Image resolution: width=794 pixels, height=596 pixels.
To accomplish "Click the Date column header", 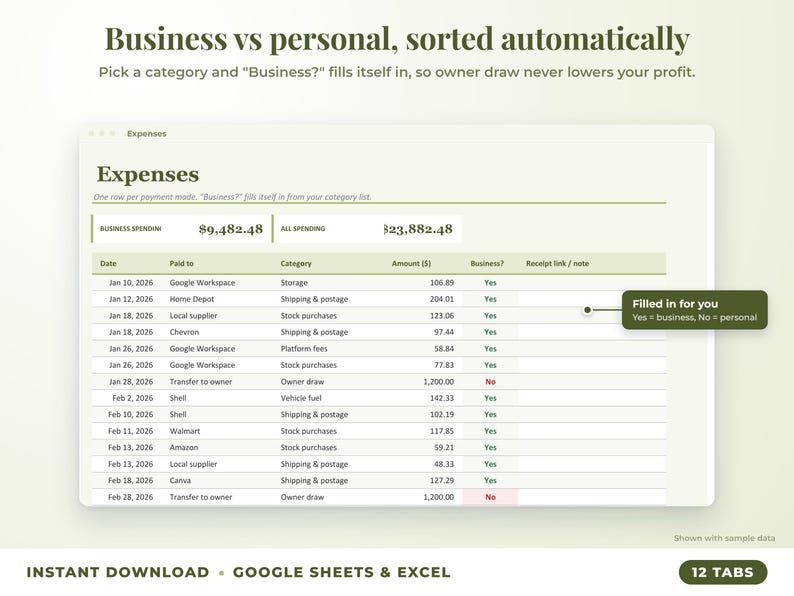I will [x=108, y=263].
